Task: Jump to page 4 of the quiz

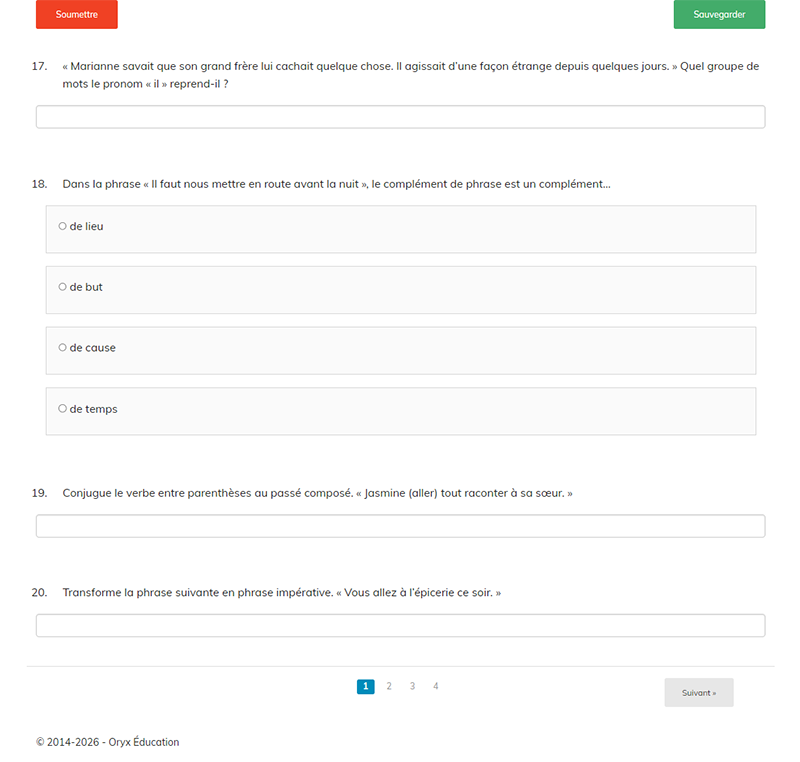Action: tap(436, 686)
